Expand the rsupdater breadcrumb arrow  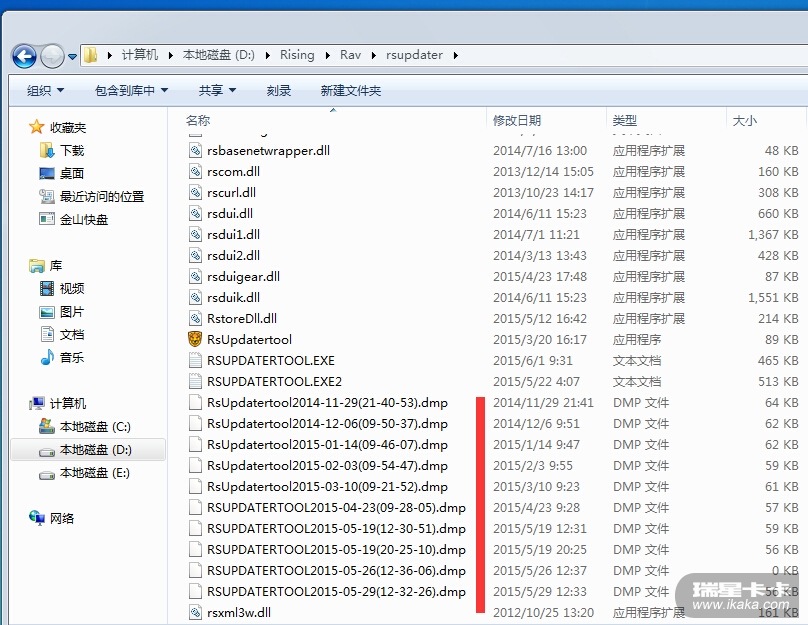(x=456, y=55)
